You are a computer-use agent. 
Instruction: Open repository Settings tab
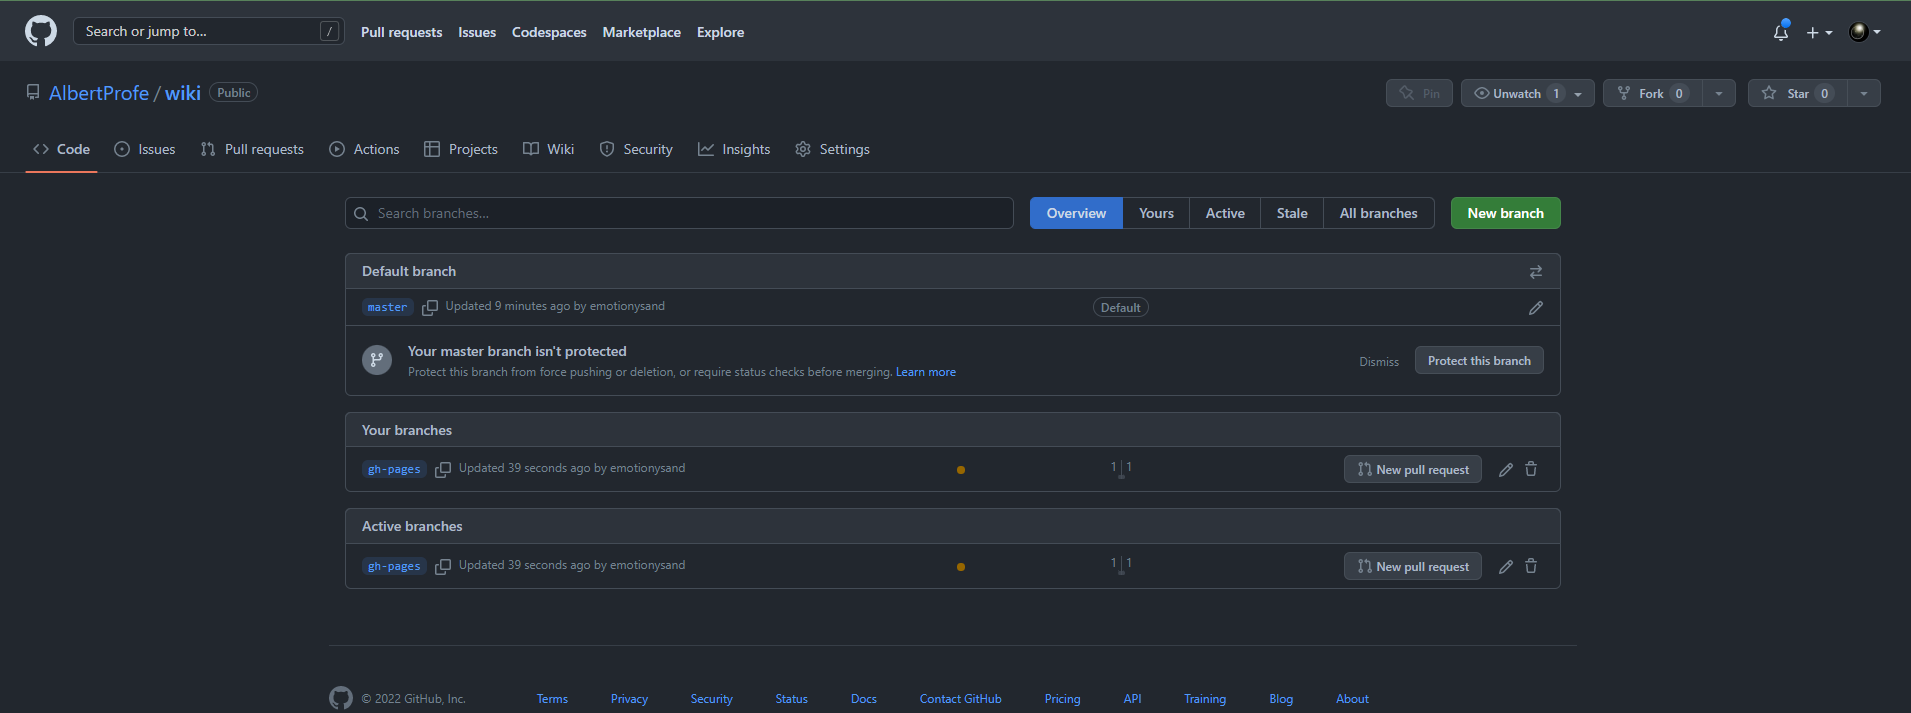[x=832, y=149]
